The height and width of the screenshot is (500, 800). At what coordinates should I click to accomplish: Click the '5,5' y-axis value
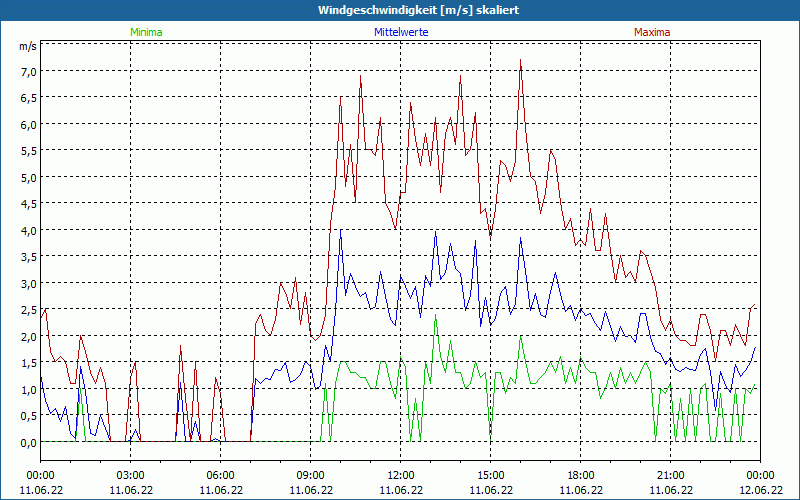(29, 152)
